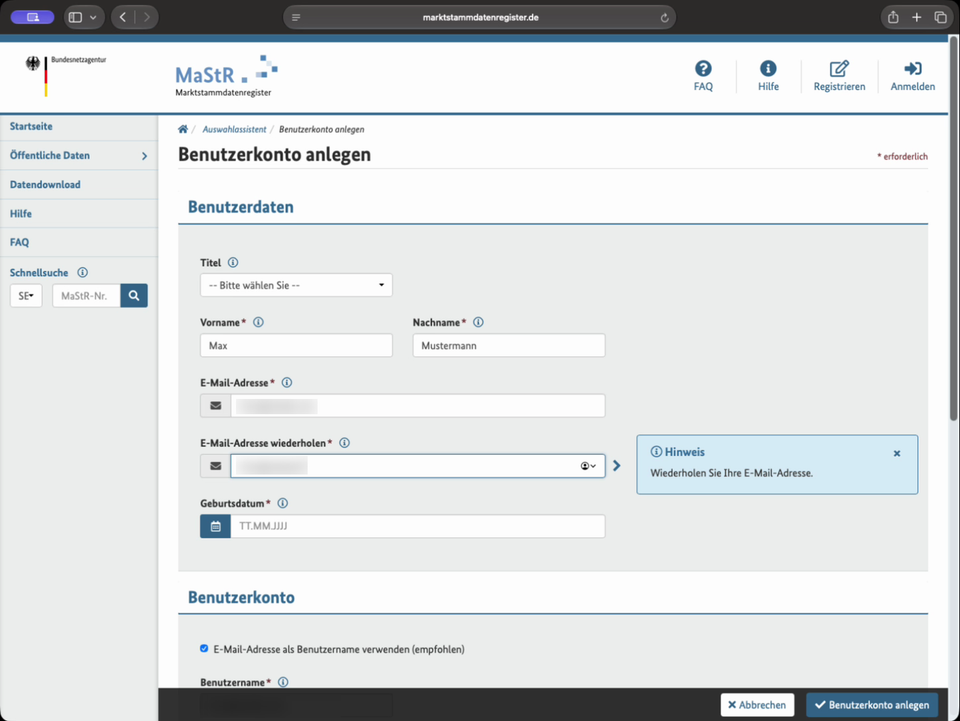Open the FAQ icon in header
The width and height of the screenshot is (960, 721).
(x=703, y=69)
